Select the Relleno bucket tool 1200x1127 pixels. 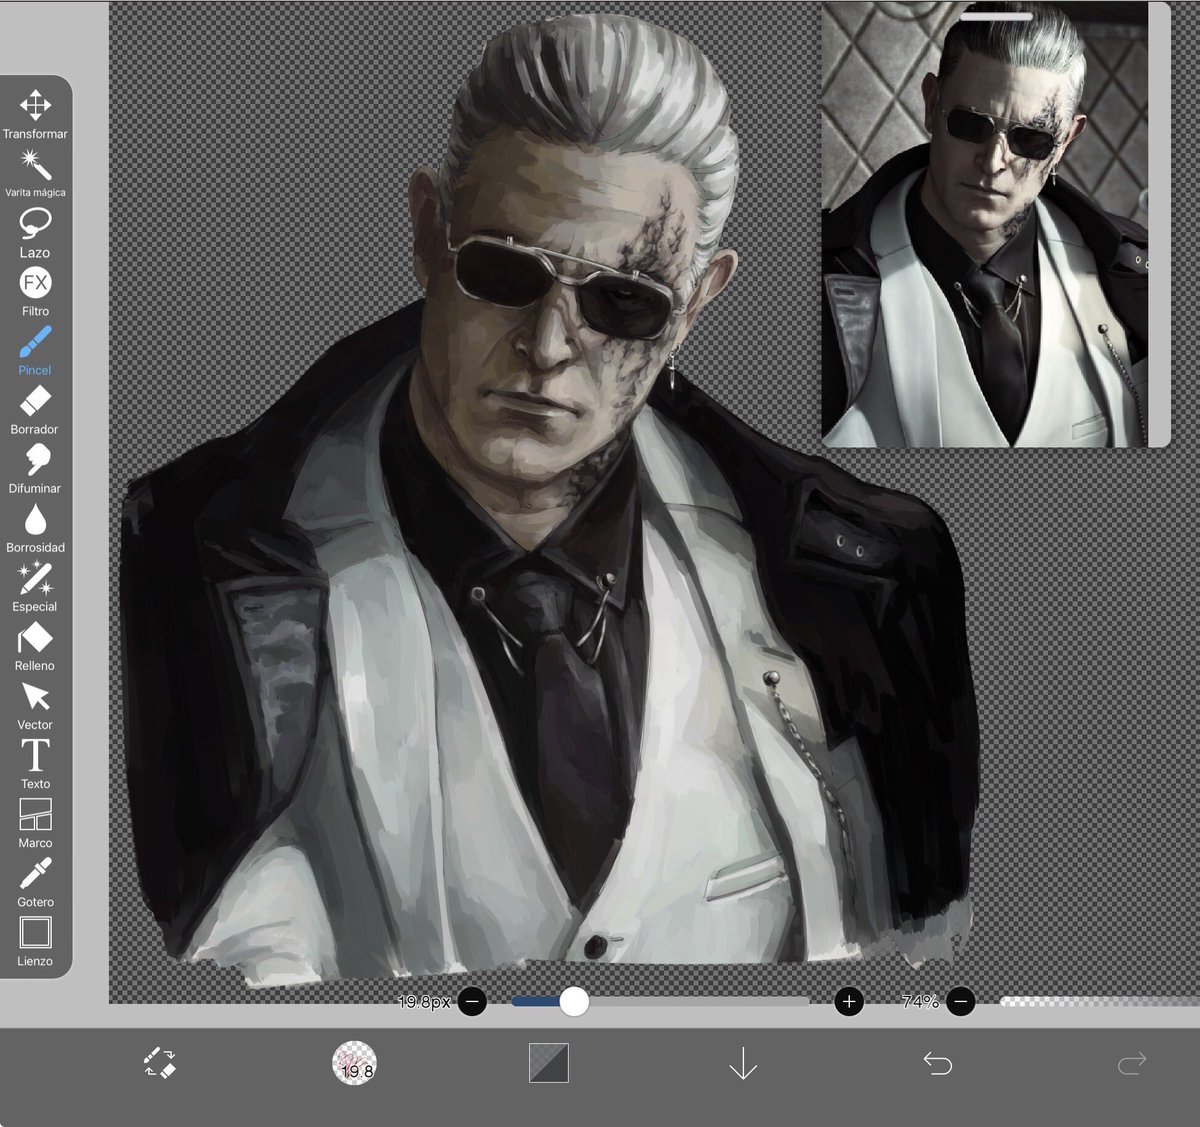point(35,646)
